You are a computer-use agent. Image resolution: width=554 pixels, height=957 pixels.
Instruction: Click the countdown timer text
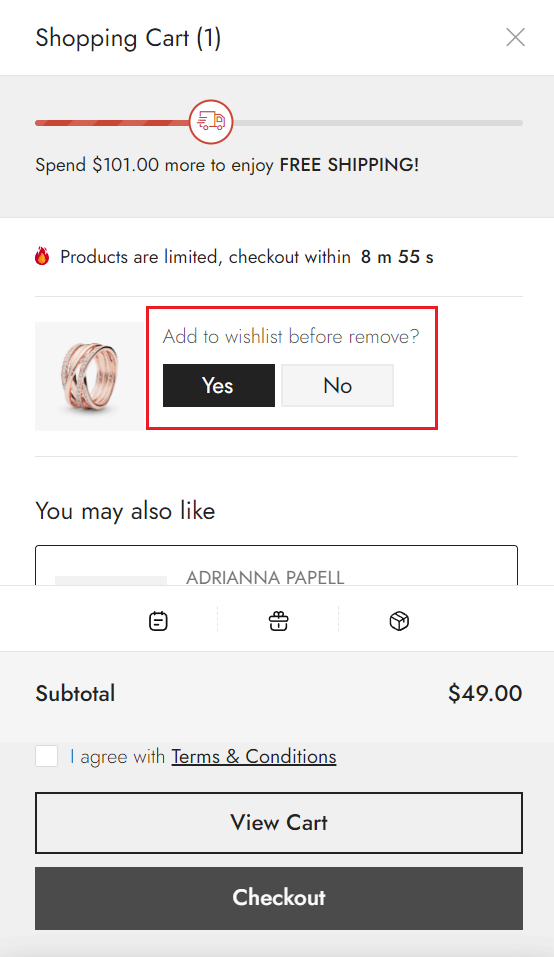pyautogui.click(x=397, y=257)
